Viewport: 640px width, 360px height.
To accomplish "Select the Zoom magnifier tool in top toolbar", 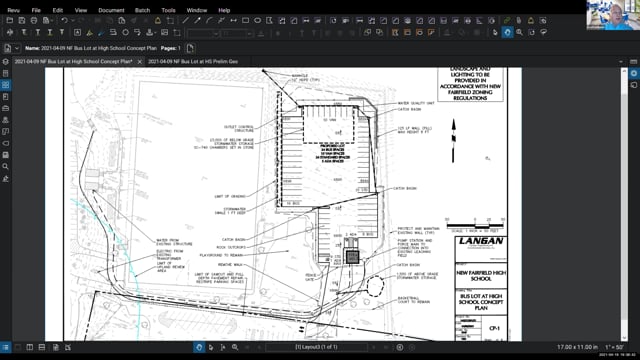I will [x=519, y=32].
